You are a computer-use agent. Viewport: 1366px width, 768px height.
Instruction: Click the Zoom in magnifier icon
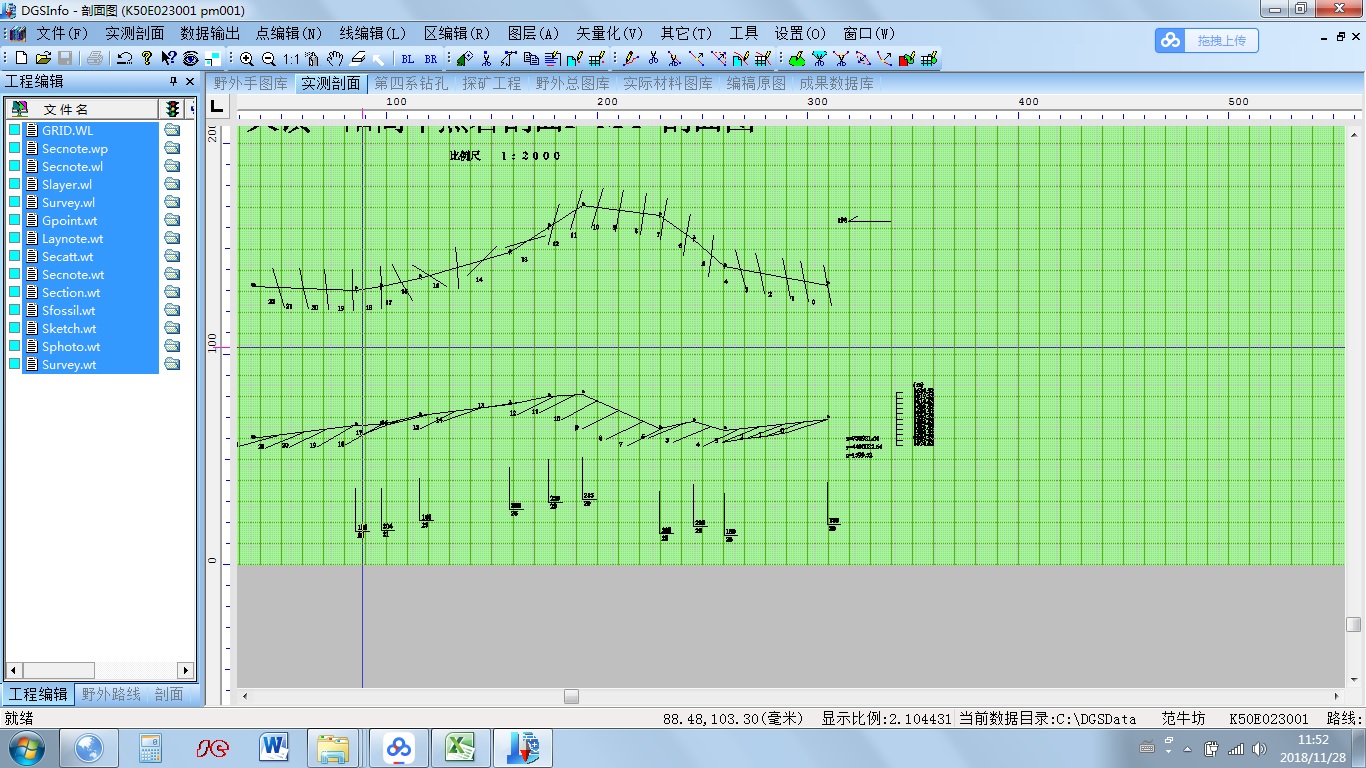click(246, 59)
